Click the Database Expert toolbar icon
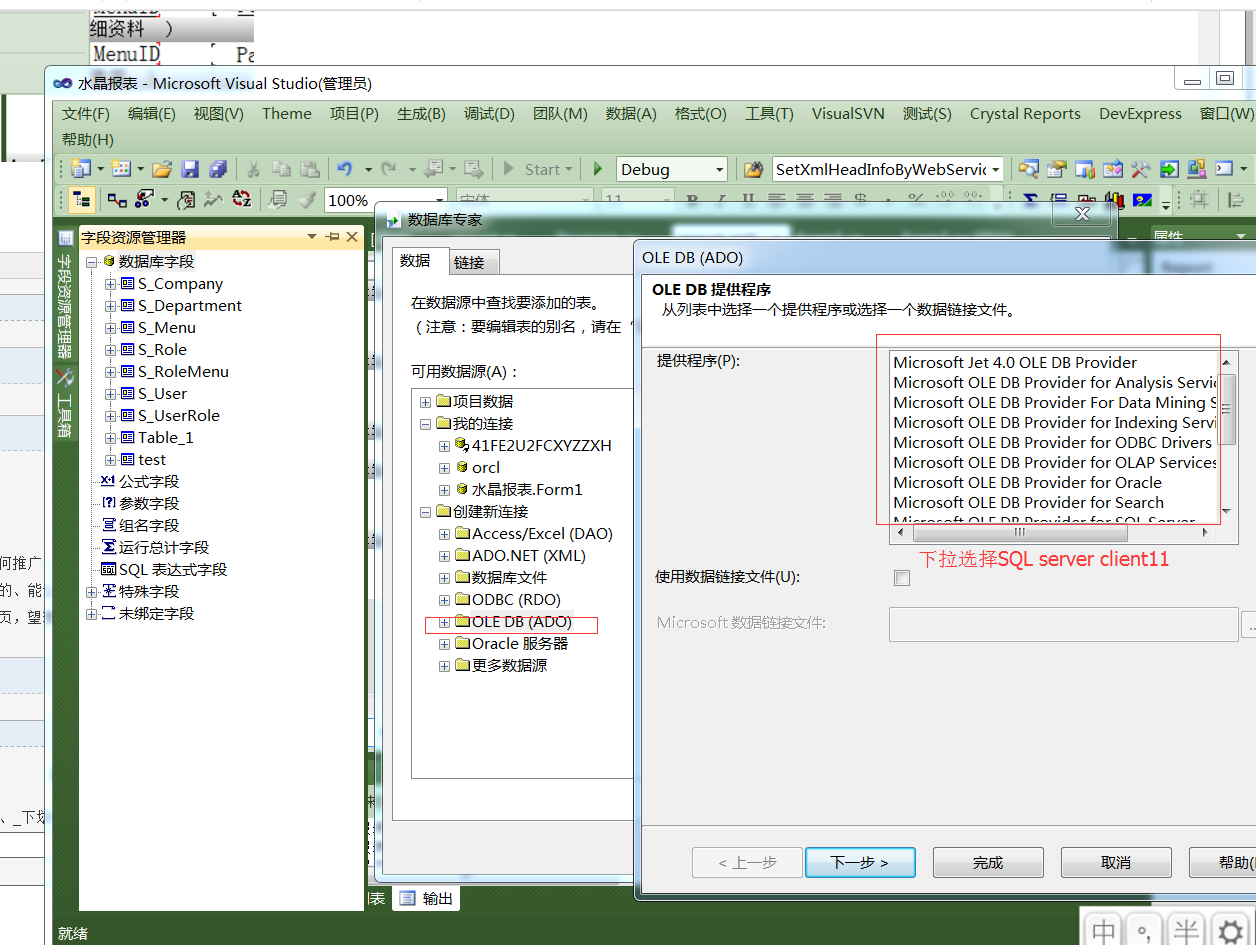This screenshot has height=945, width=1256. coord(118,200)
